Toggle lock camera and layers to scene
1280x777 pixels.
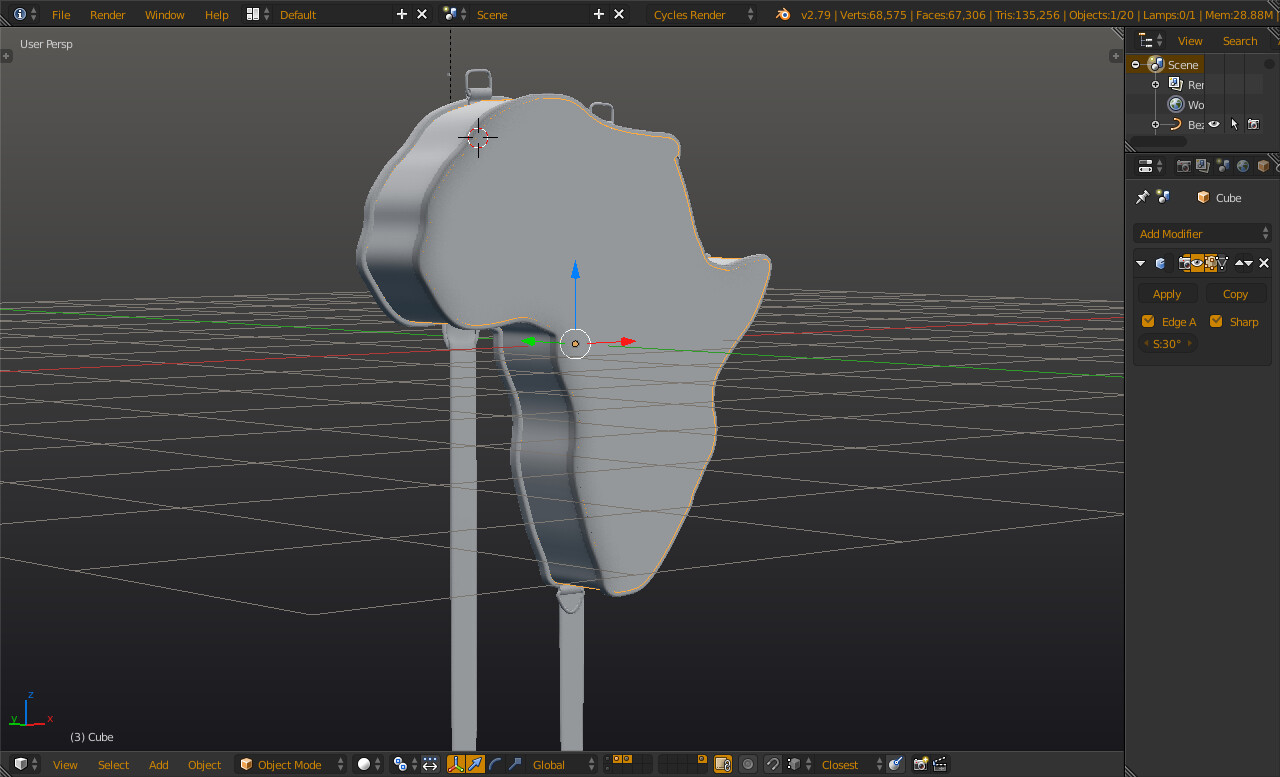(723, 764)
